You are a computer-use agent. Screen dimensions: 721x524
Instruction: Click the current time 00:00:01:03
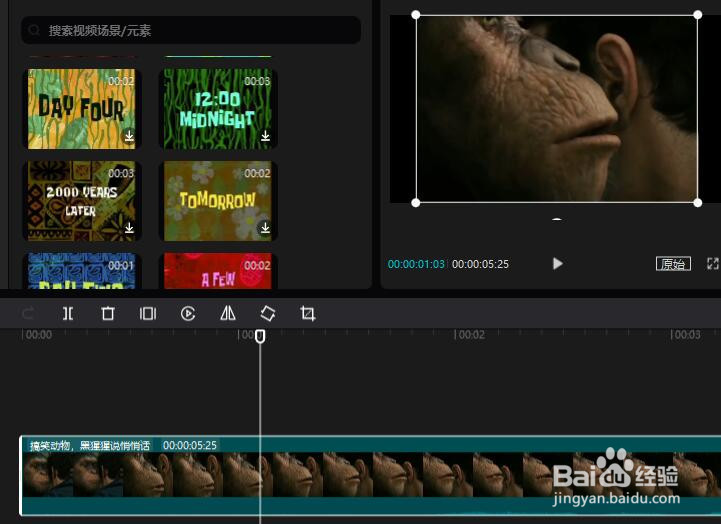point(416,264)
